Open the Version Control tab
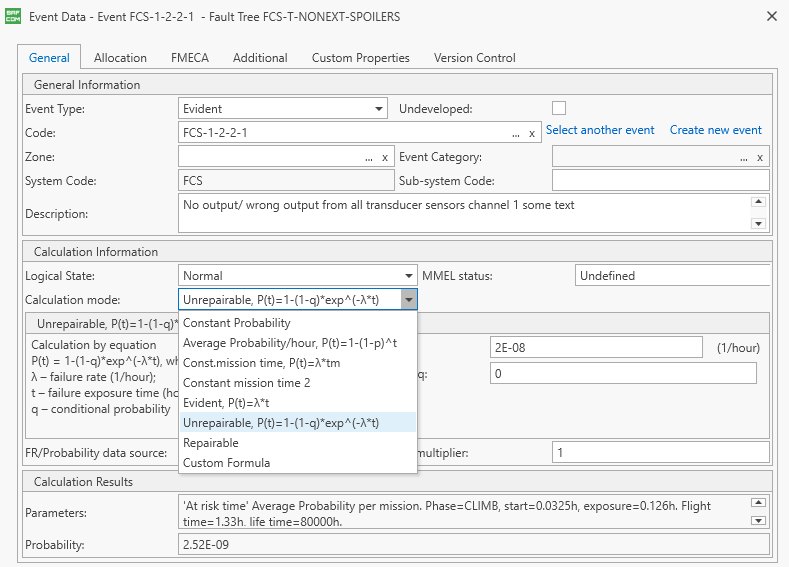The image size is (789, 567). pyautogui.click(x=474, y=58)
